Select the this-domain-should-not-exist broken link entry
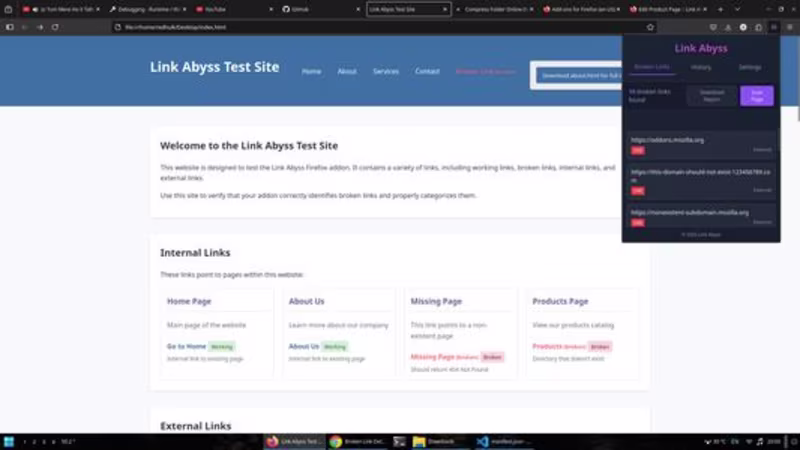 coord(701,181)
